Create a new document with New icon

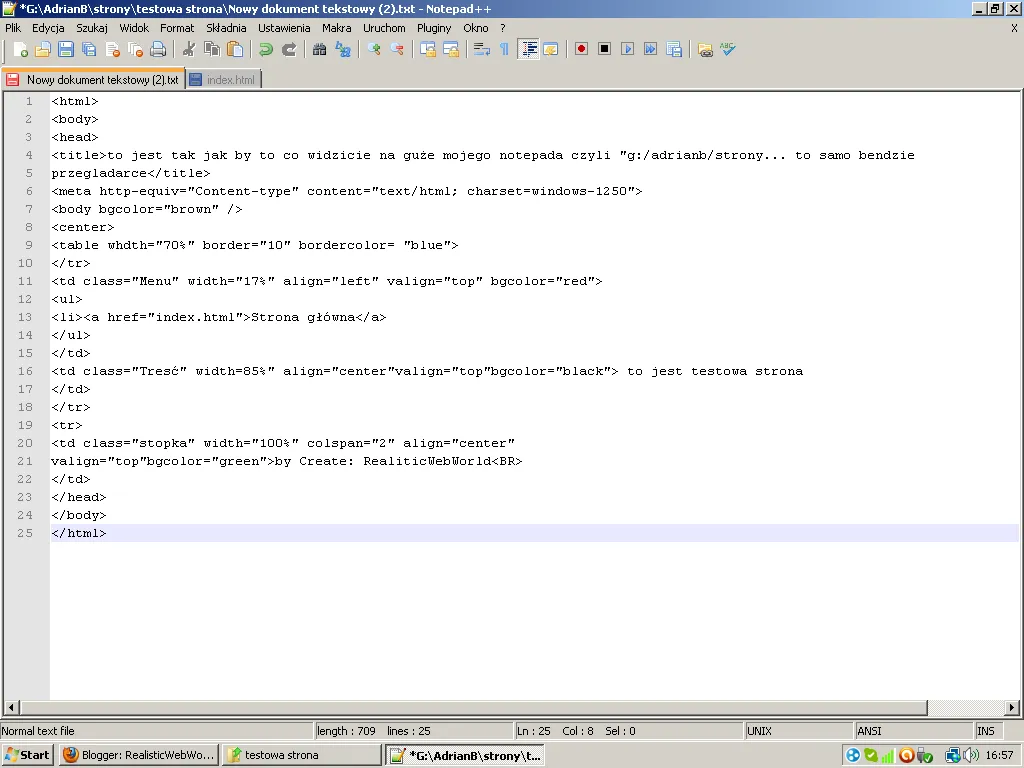[x=20, y=50]
